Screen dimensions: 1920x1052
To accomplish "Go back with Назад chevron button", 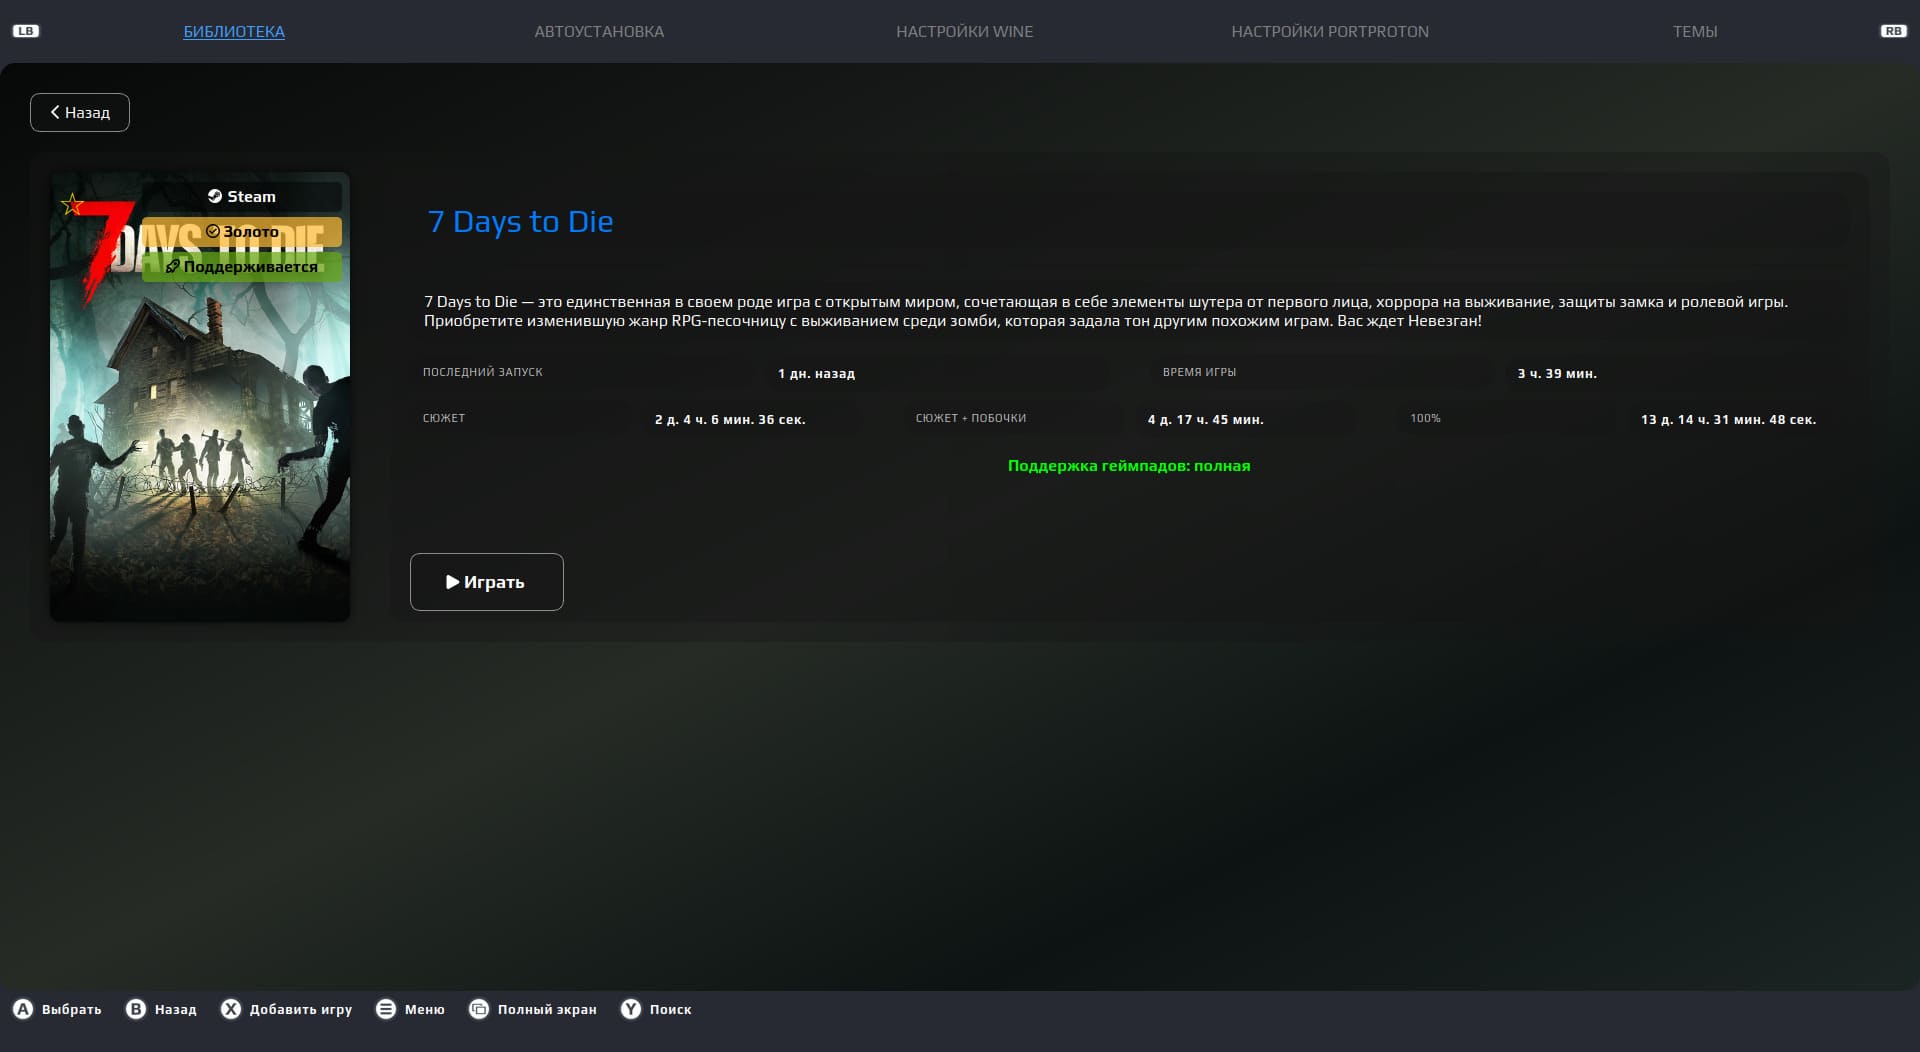I will point(80,113).
